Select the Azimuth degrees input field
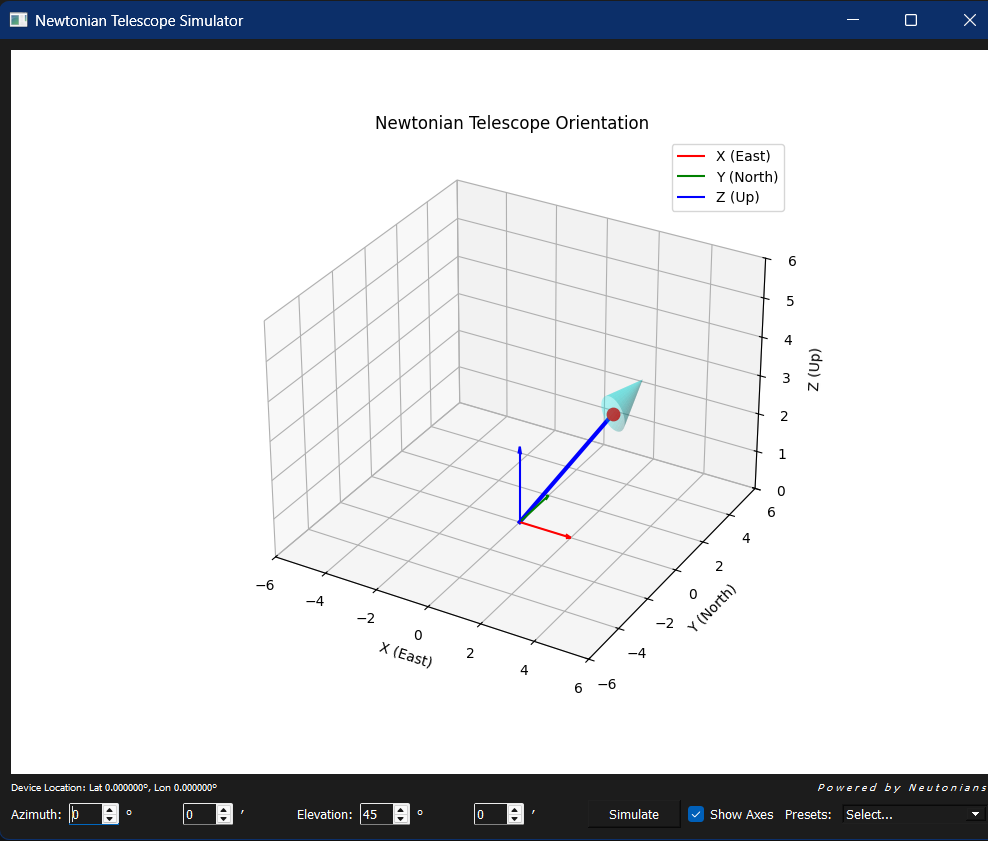The image size is (988, 841). [x=85, y=814]
